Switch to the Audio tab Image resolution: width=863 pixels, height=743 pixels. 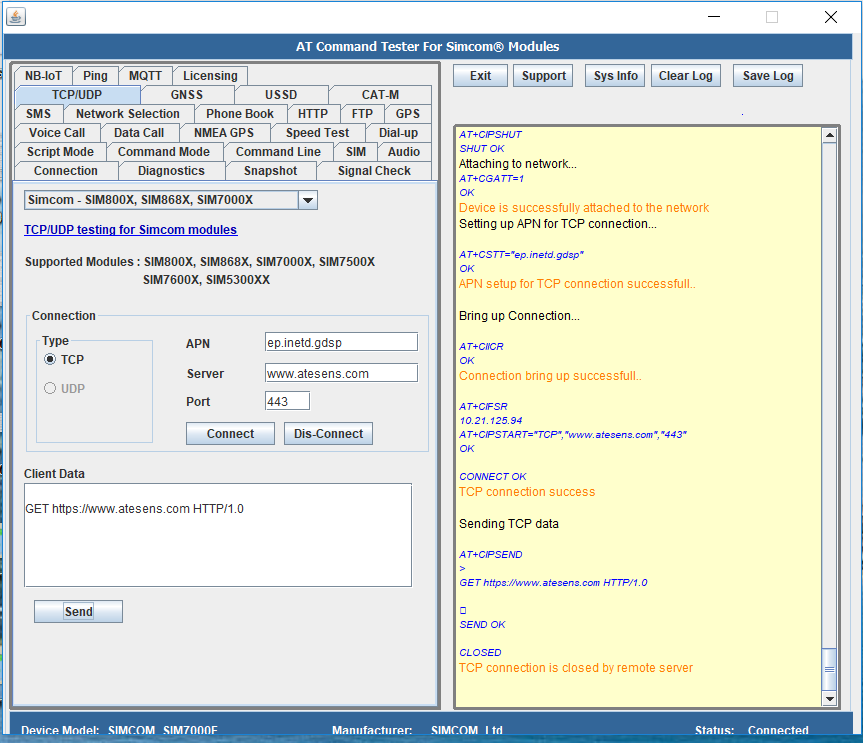pyautogui.click(x=404, y=151)
